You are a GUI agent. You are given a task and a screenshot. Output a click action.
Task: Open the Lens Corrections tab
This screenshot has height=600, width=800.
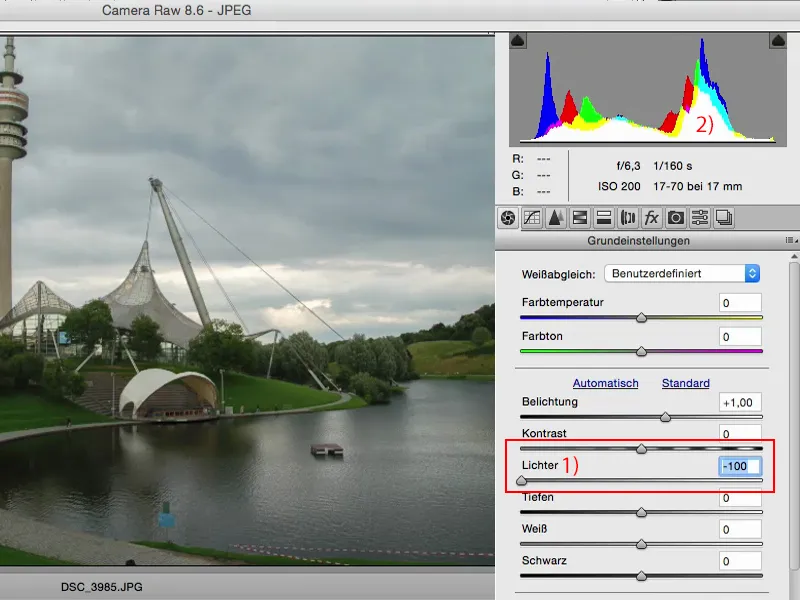point(628,218)
